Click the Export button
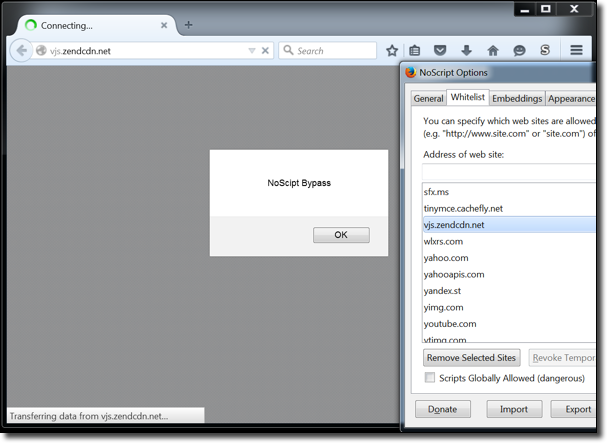 (x=574, y=409)
